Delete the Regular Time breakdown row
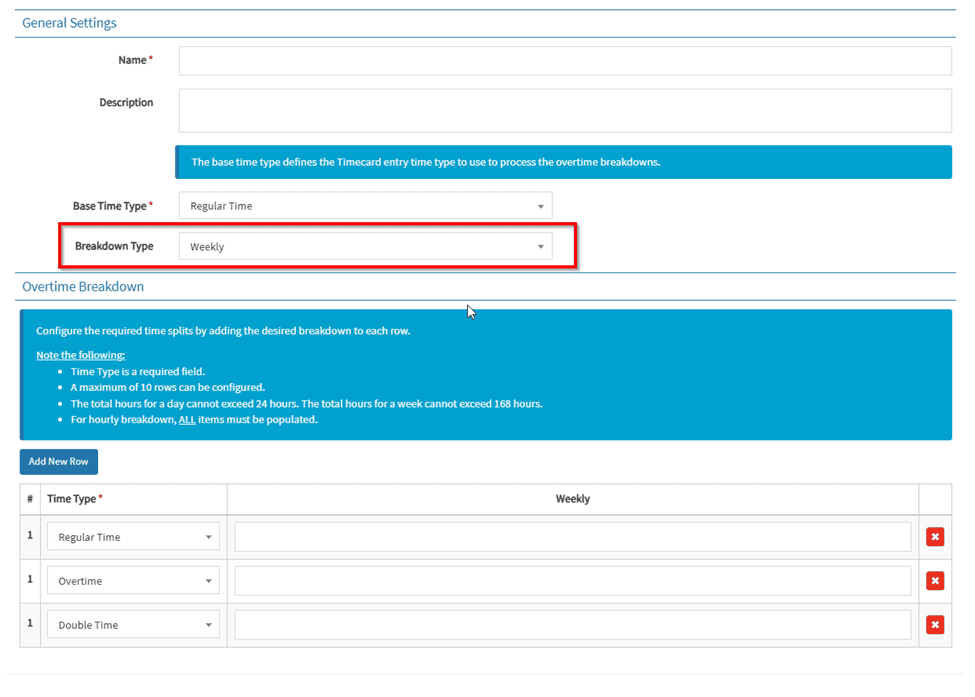This screenshot has height=697, width=975. pos(934,537)
